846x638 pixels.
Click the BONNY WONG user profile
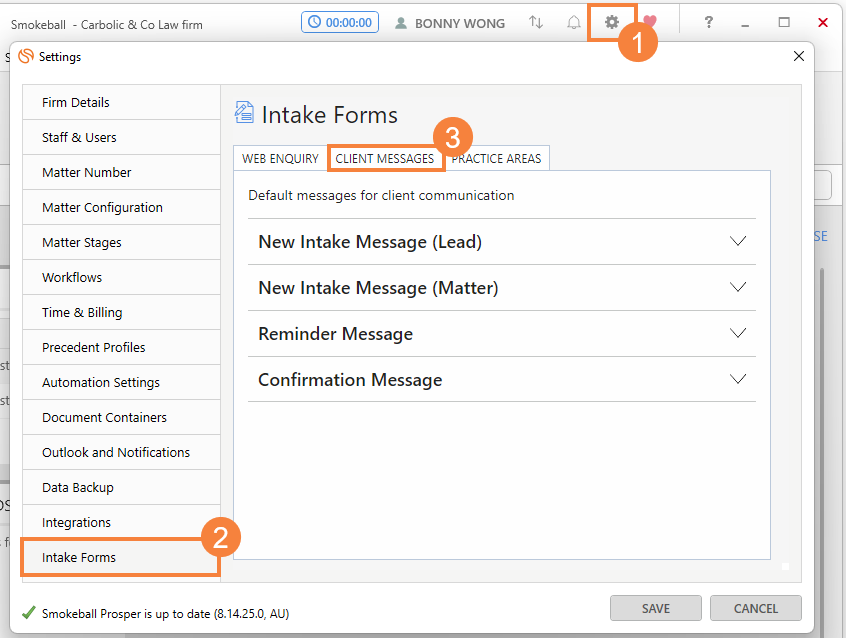tap(450, 23)
